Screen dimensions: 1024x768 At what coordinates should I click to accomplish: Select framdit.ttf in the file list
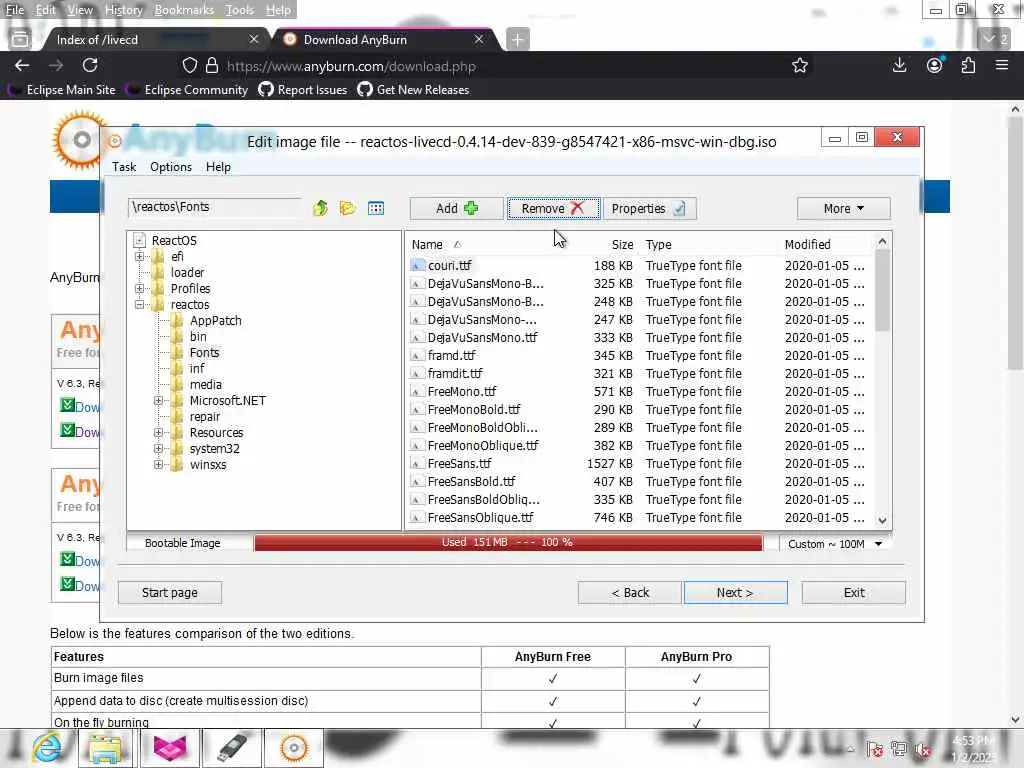[640, 374]
